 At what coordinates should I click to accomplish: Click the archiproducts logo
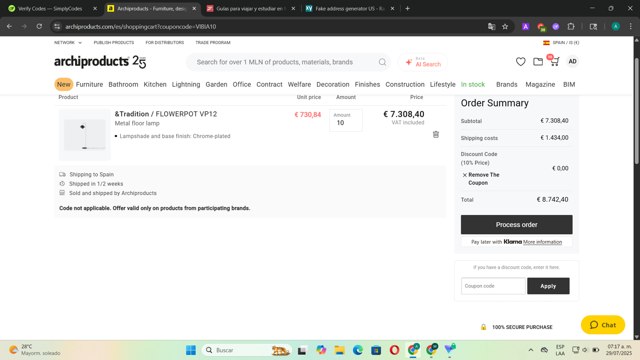(100, 61)
